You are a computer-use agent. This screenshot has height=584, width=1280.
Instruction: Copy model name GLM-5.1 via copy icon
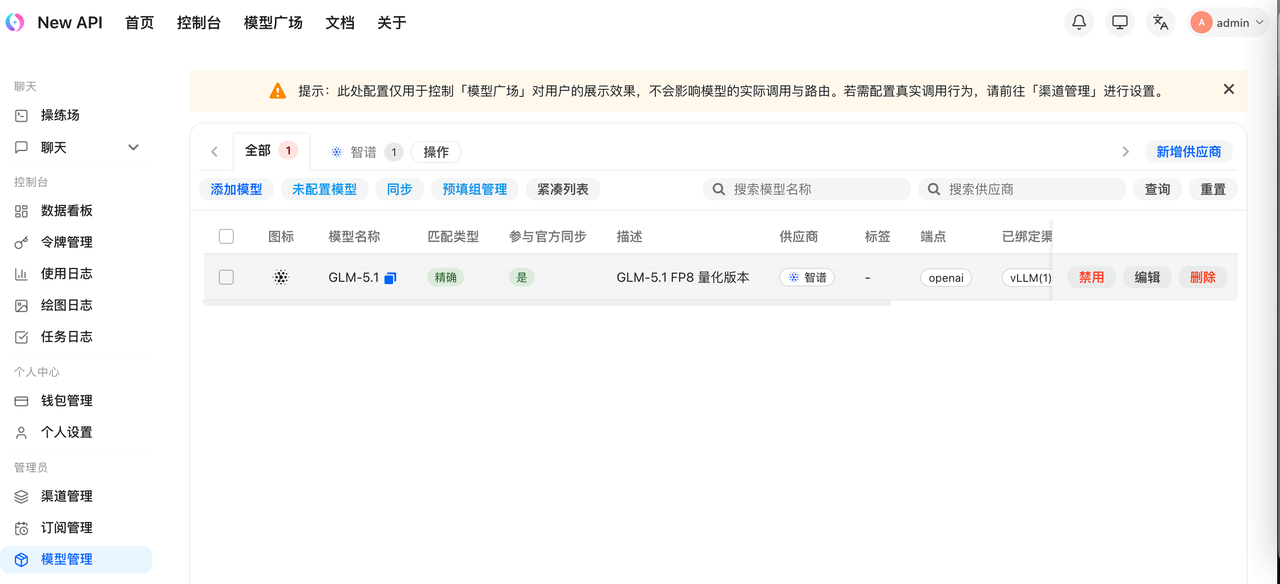(x=390, y=278)
